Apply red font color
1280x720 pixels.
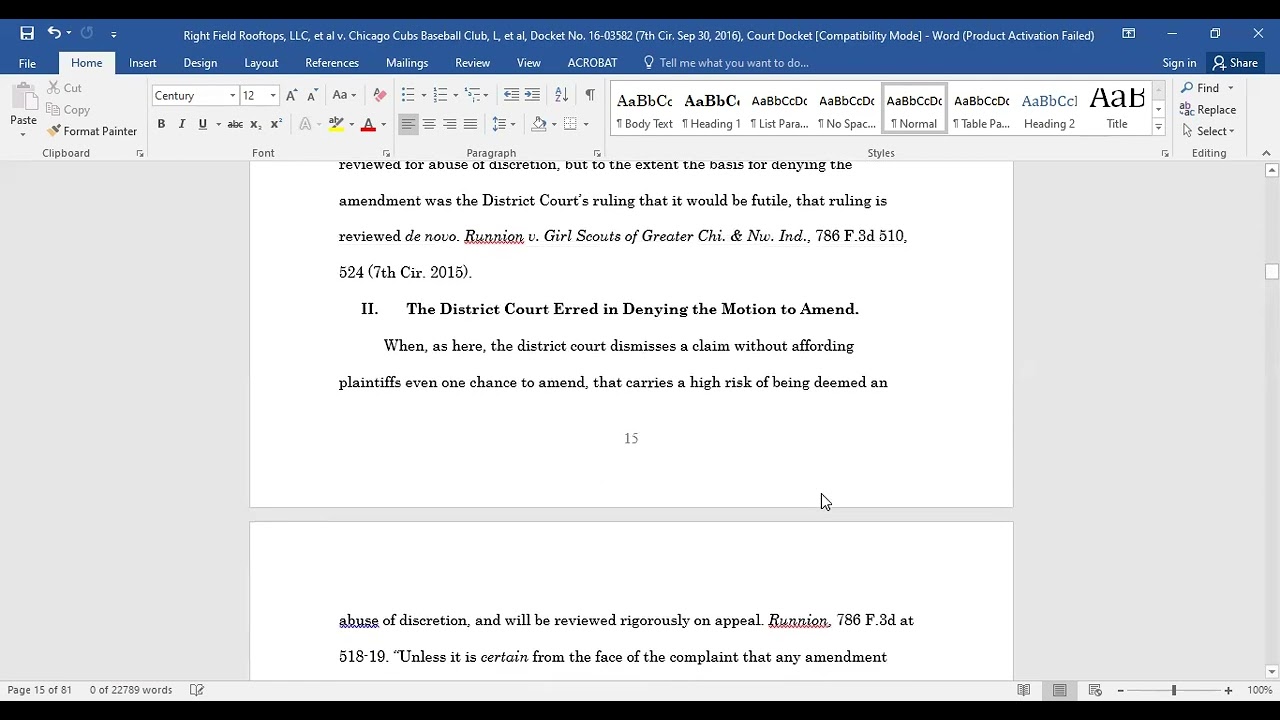pyautogui.click(x=368, y=124)
